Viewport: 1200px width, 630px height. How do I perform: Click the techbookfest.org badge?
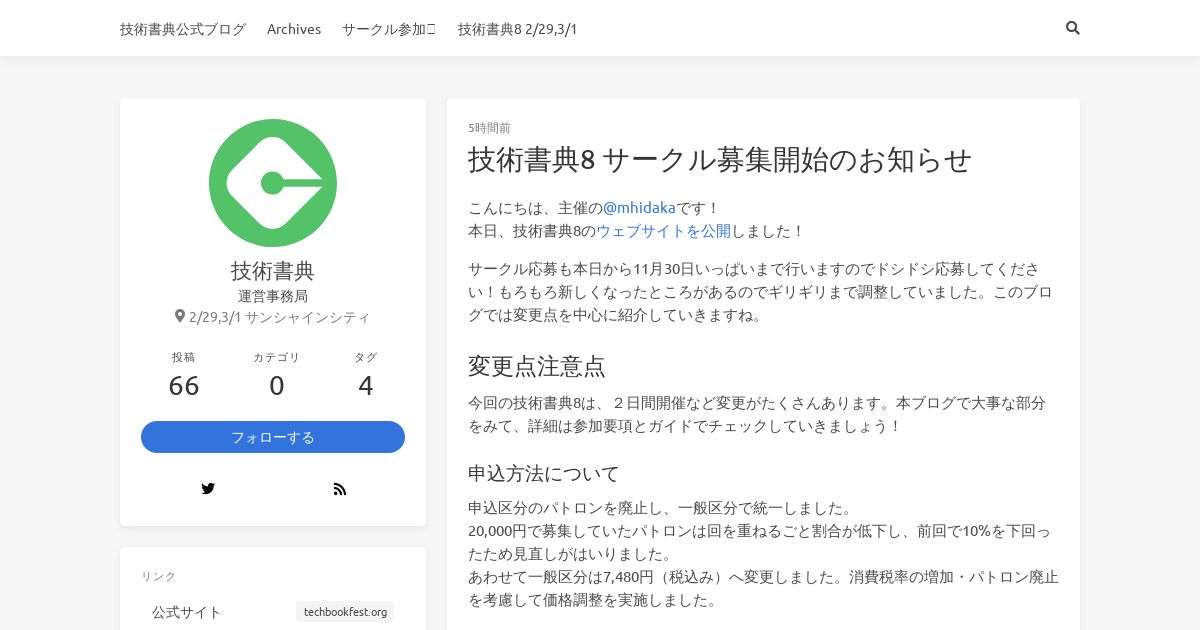345,612
